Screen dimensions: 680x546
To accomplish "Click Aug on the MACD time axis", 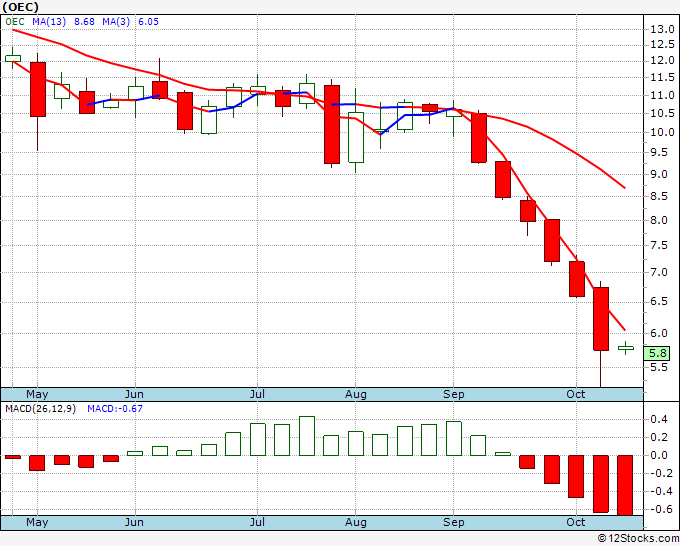I will pyautogui.click(x=356, y=522).
